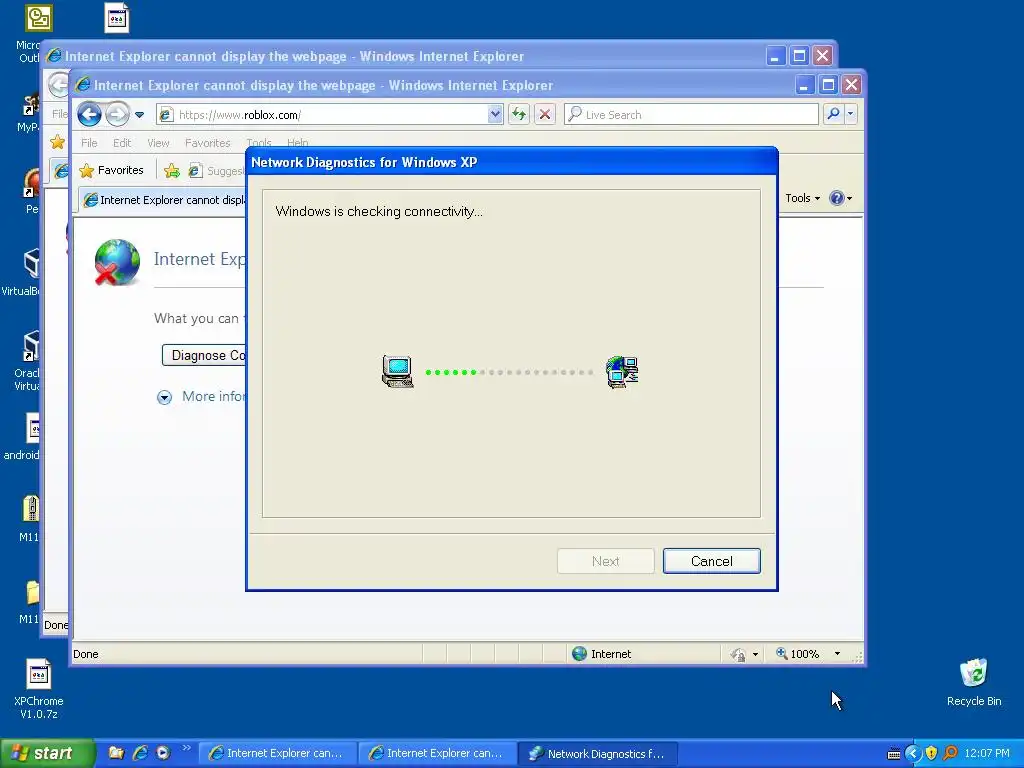Switch to Network Diagnostics taskbar button

pos(598,754)
